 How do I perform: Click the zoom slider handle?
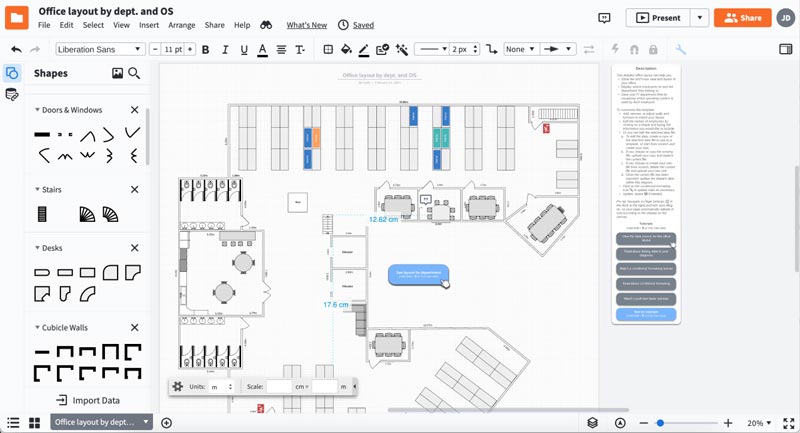(660, 423)
